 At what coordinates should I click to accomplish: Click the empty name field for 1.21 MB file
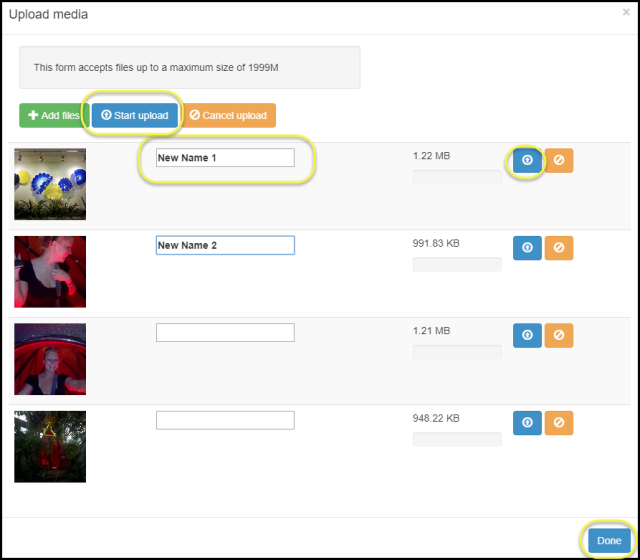[x=225, y=333]
